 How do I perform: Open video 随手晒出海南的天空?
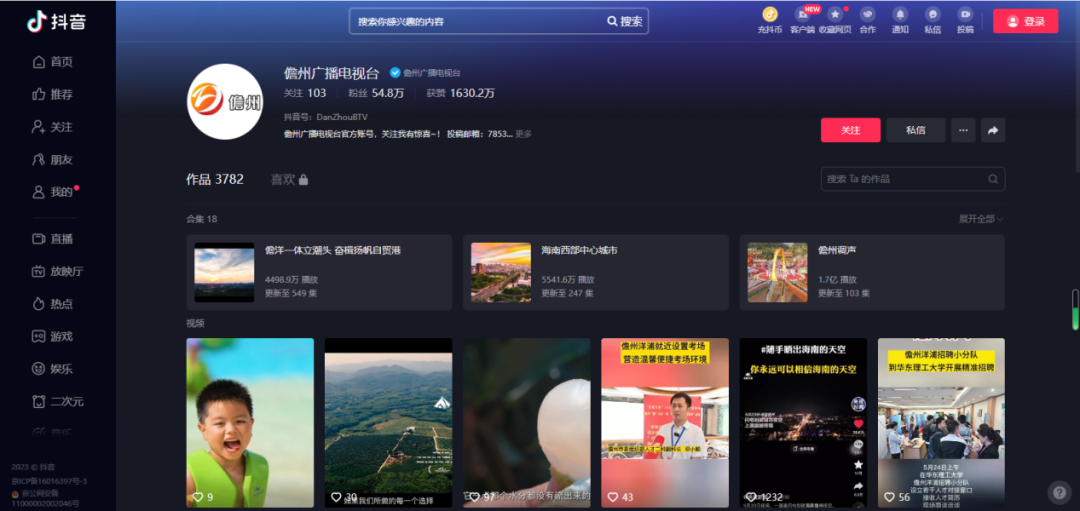click(x=803, y=423)
